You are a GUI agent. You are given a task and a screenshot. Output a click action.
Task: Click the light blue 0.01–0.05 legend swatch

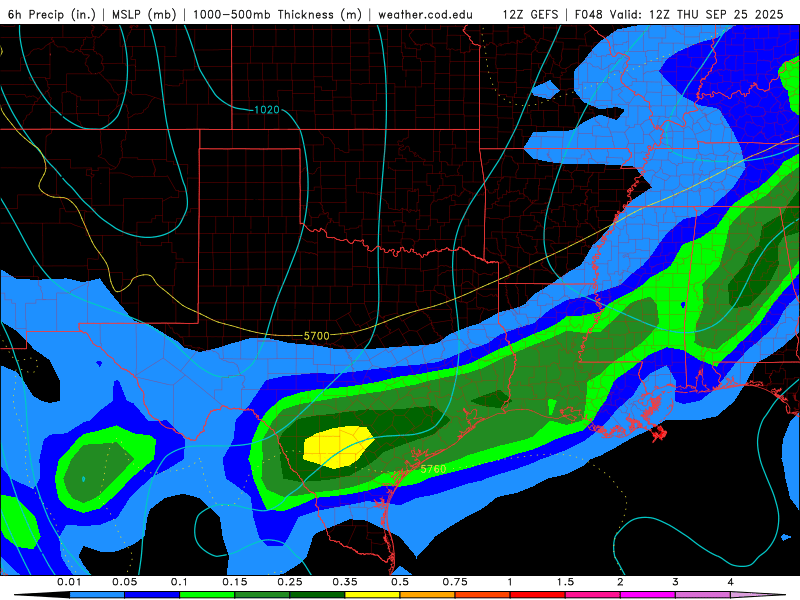pos(97,595)
